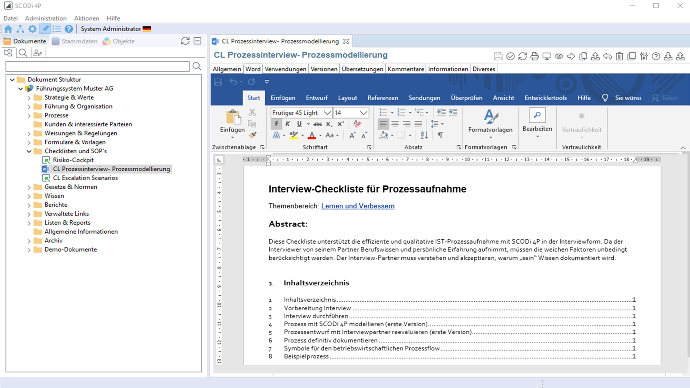The width and height of the screenshot is (690, 388).
Task: Open the sliders settings icon in header
Action: [644, 56]
